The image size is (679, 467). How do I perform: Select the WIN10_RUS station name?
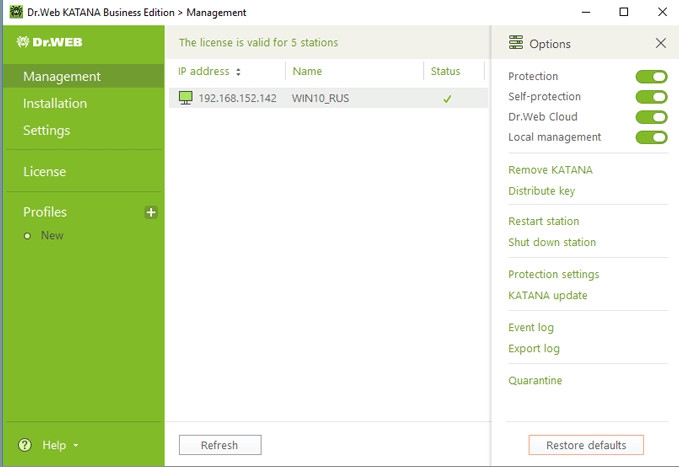320,98
